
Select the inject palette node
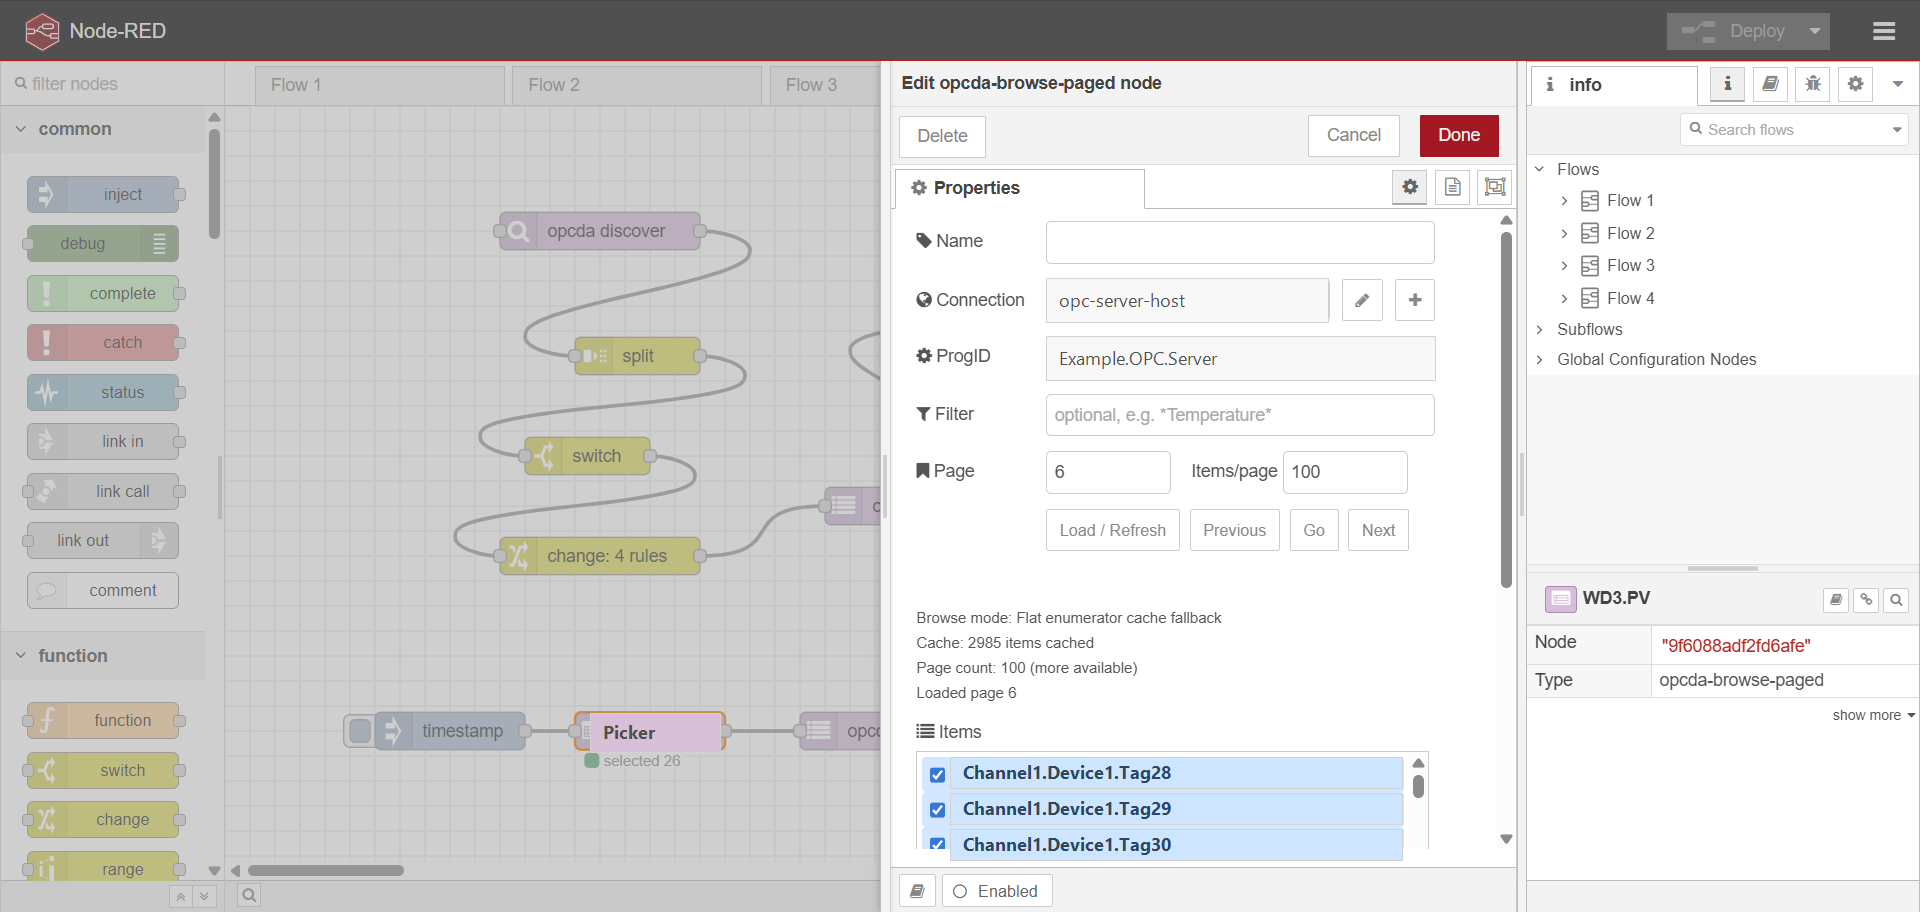104,194
